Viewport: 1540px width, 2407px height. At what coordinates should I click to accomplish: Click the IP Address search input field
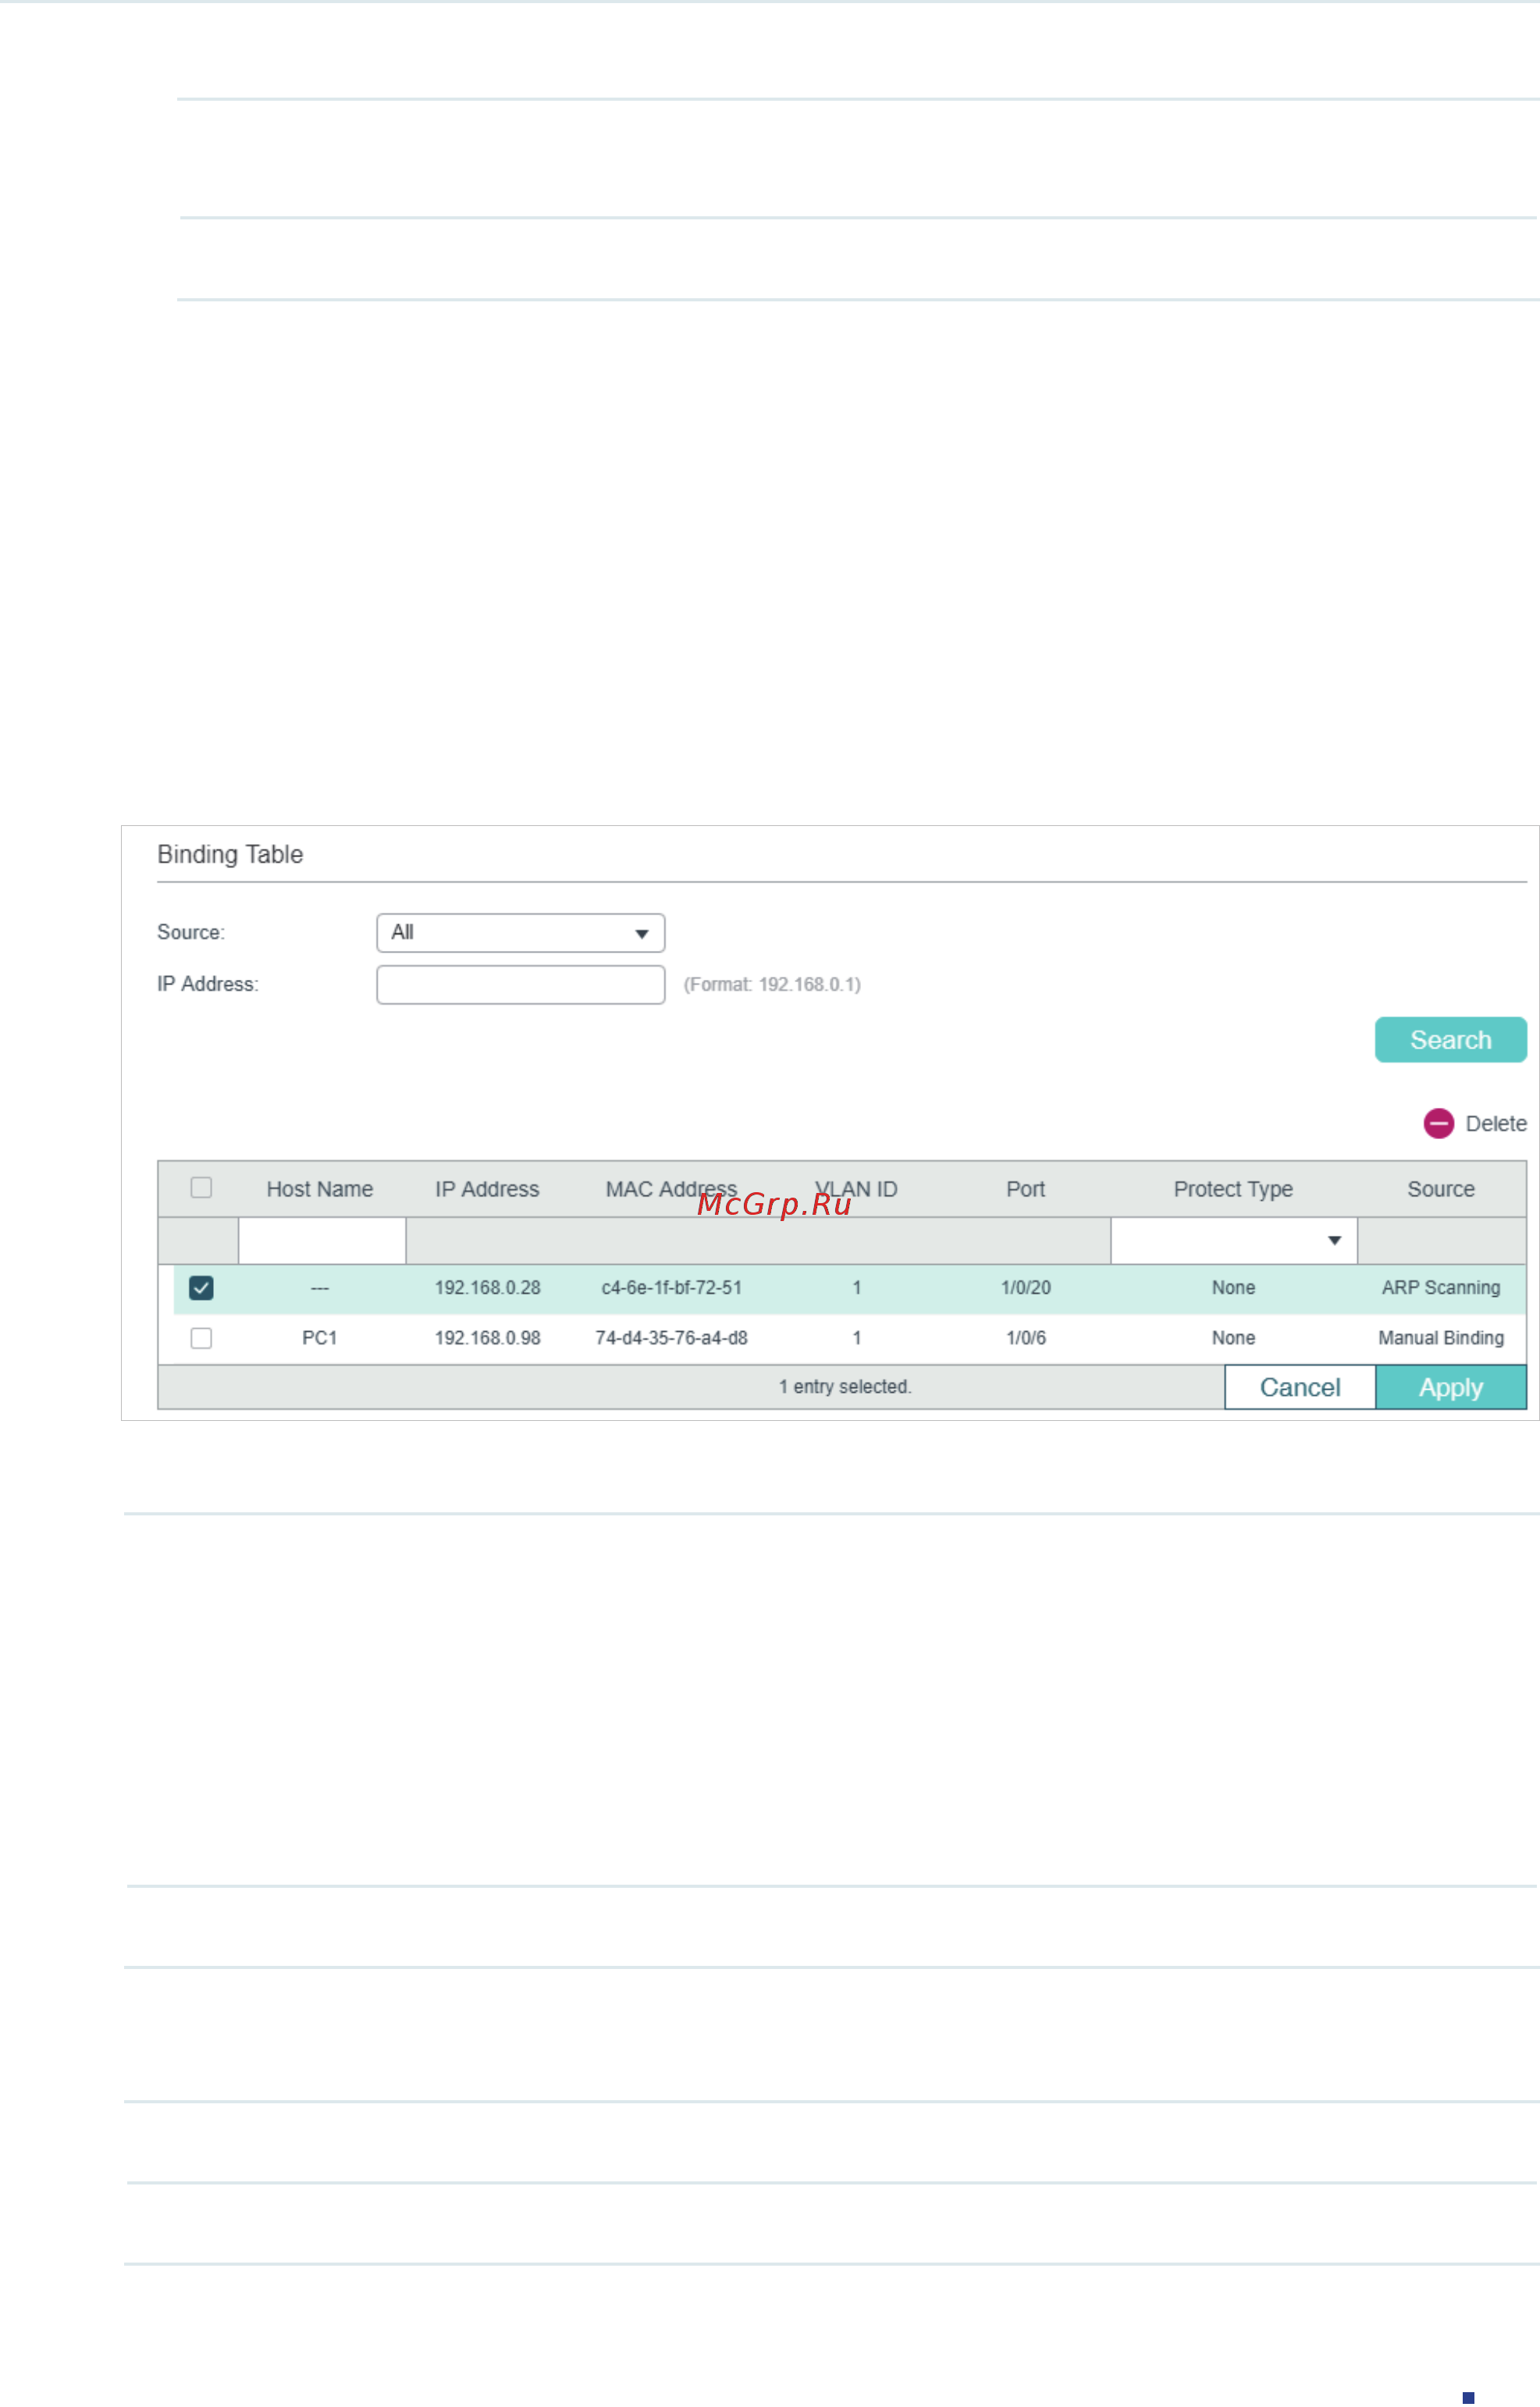[x=520, y=984]
